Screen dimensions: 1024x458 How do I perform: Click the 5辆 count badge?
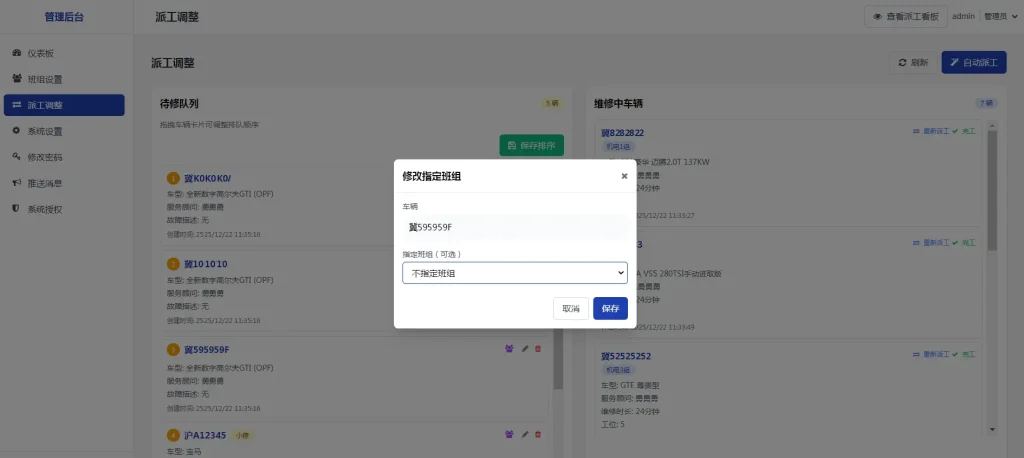(552, 103)
